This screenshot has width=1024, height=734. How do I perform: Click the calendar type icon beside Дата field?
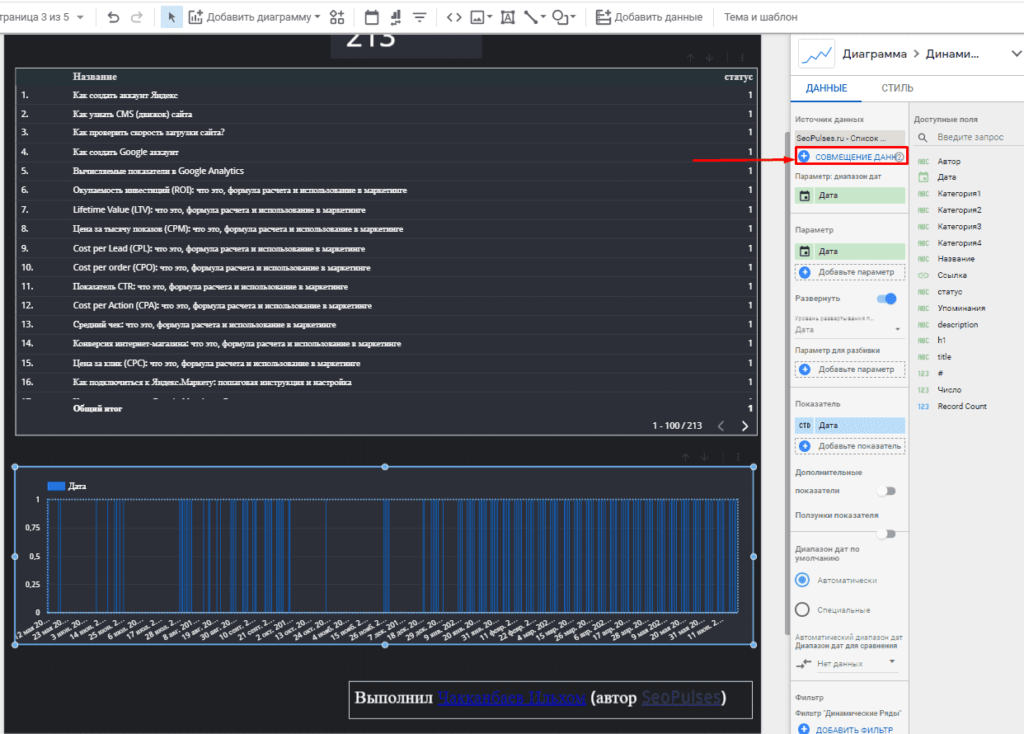(x=923, y=177)
